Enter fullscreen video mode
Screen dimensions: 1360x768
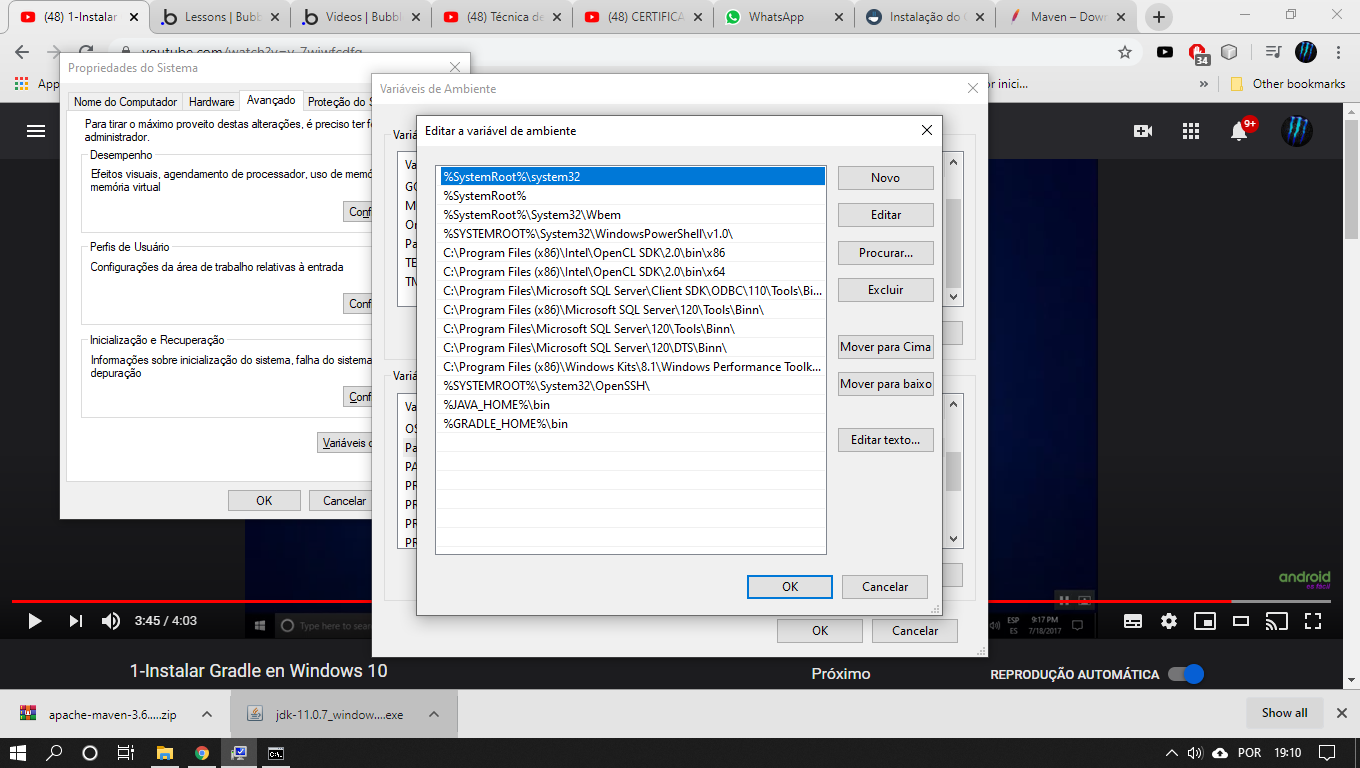1313,621
